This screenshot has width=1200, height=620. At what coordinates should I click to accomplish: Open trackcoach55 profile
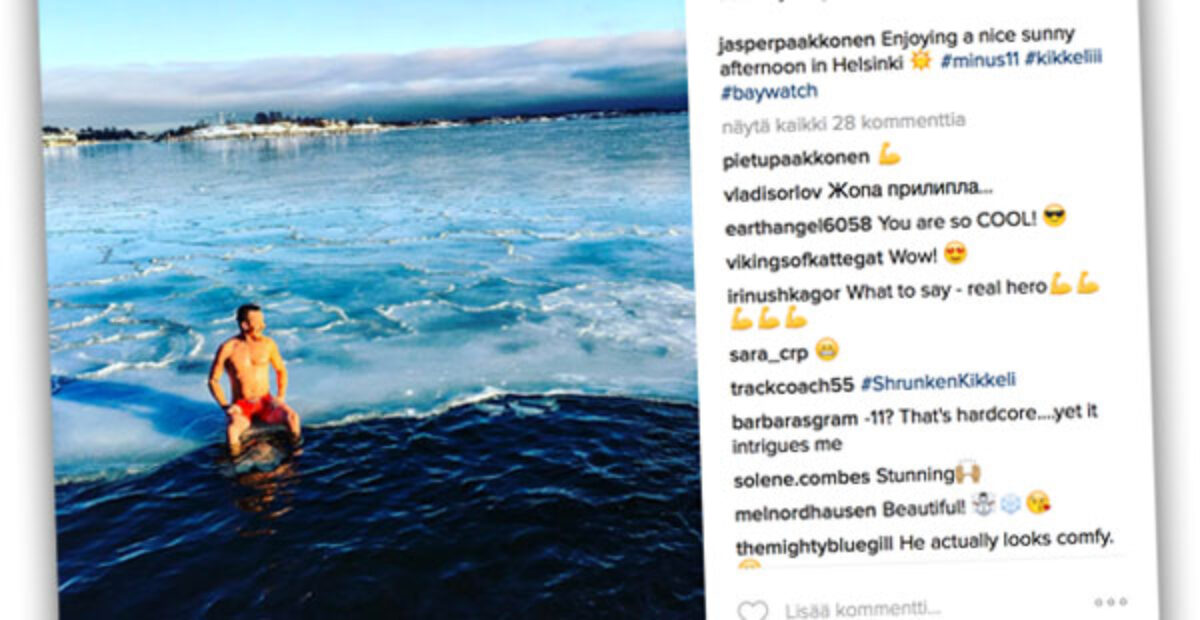[x=792, y=388]
